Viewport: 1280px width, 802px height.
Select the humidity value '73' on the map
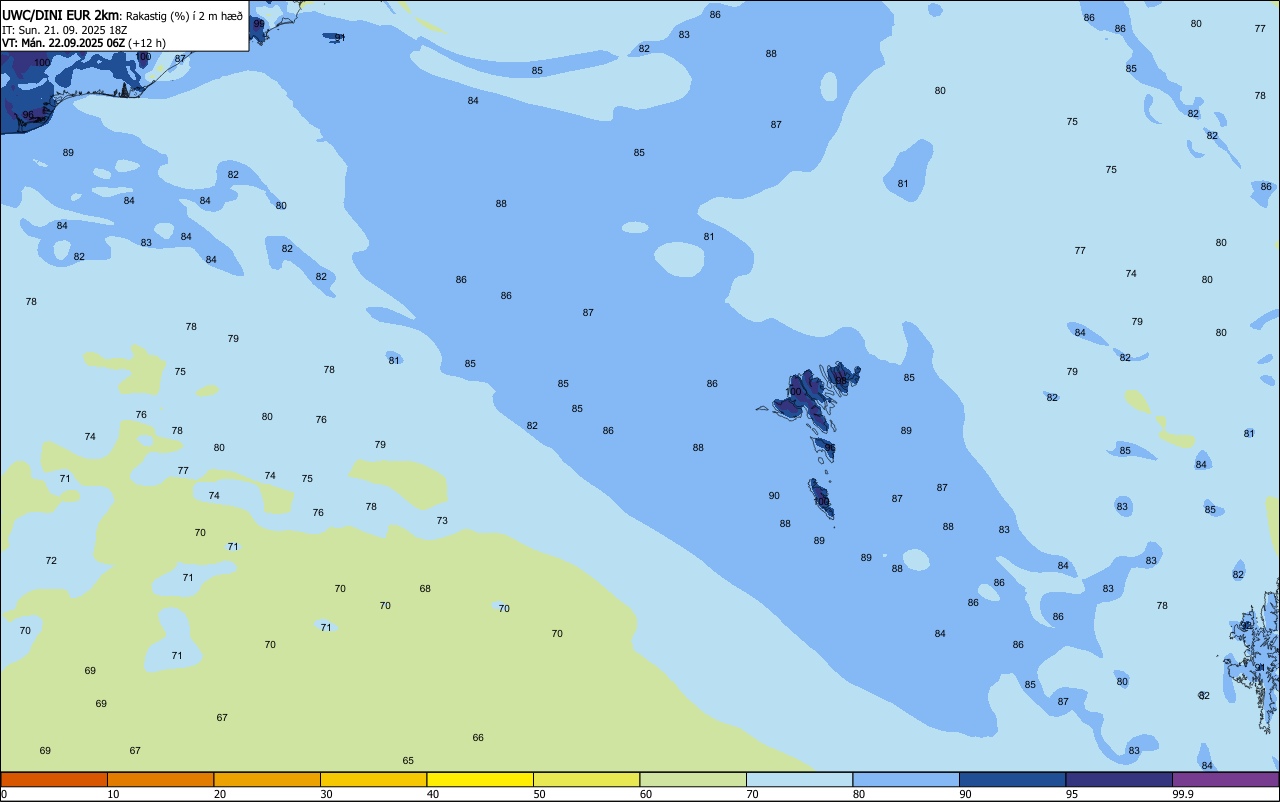(x=442, y=521)
